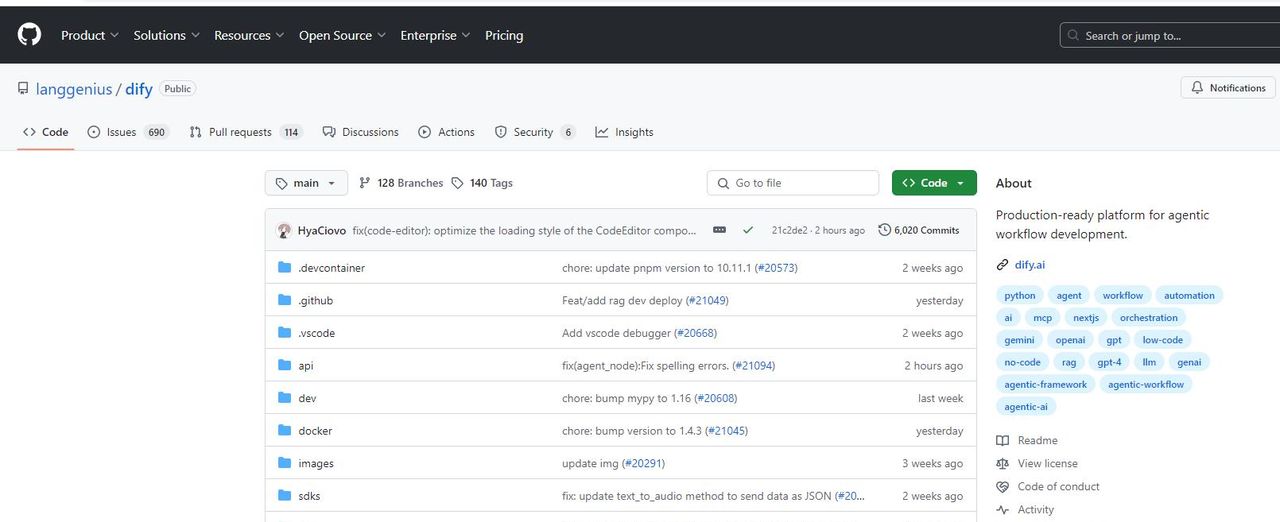The width and height of the screenshot is (1280, 522).
Task: Select the agentic-workflow topic tag
Action: (x=1146, y=384)
